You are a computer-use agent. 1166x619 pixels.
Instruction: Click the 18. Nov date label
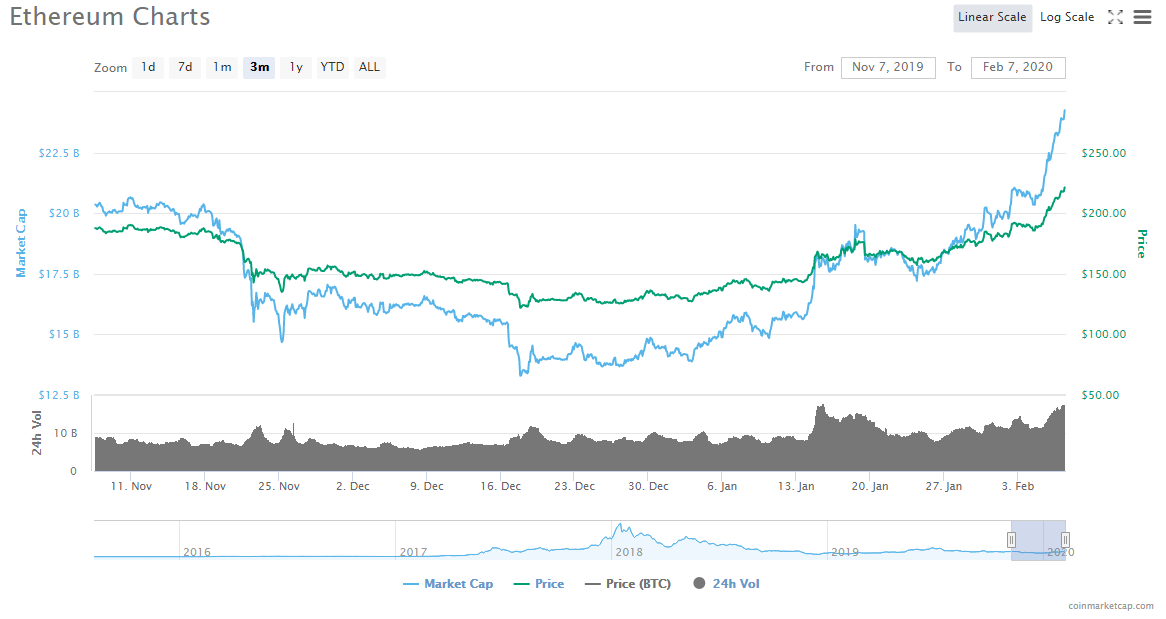205,487
